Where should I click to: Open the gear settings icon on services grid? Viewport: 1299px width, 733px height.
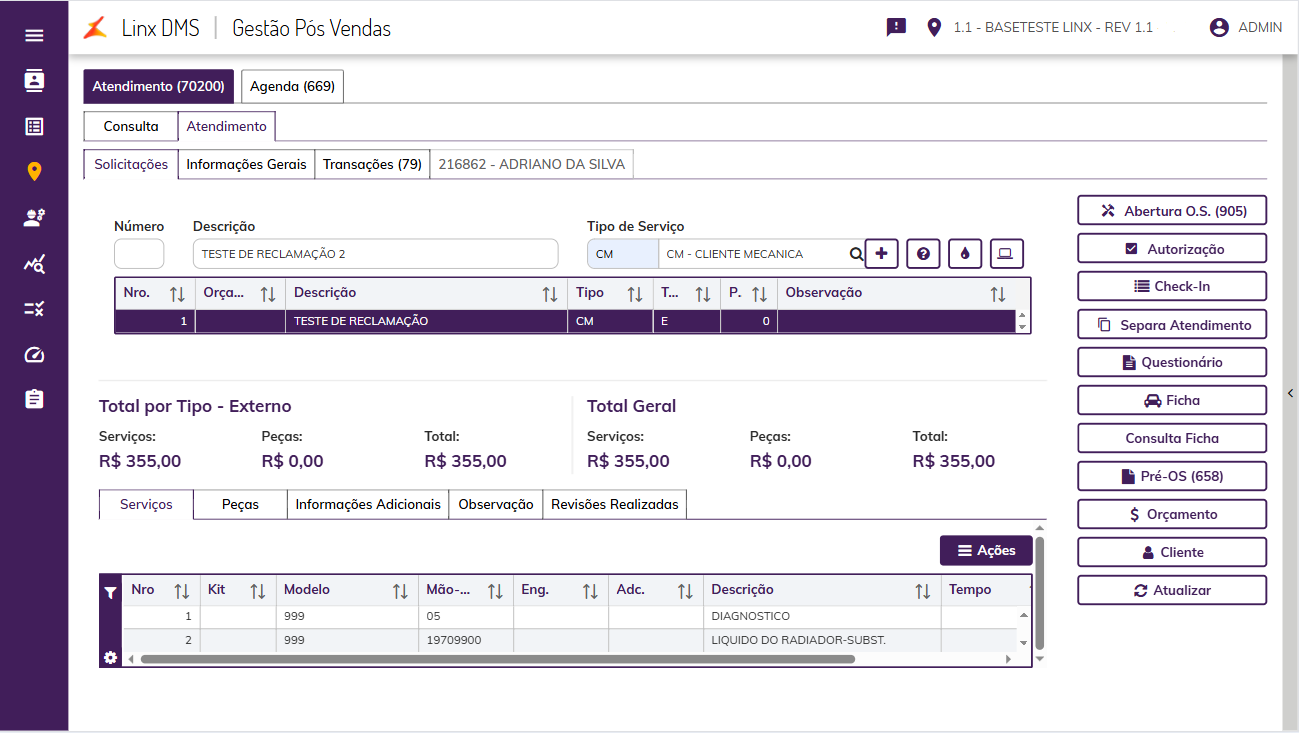pyautogui.click(x=110, y=657)
